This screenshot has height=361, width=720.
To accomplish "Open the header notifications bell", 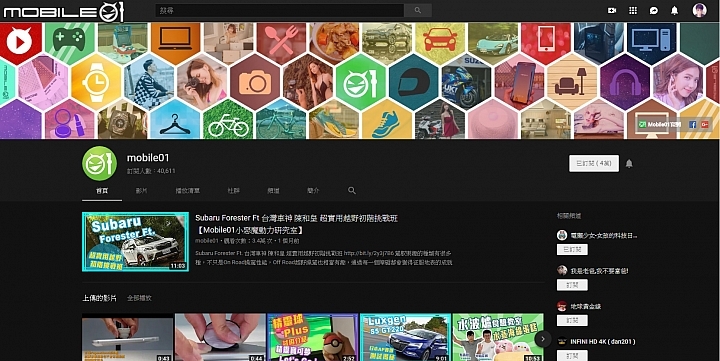I will click(x=674, y=11).
